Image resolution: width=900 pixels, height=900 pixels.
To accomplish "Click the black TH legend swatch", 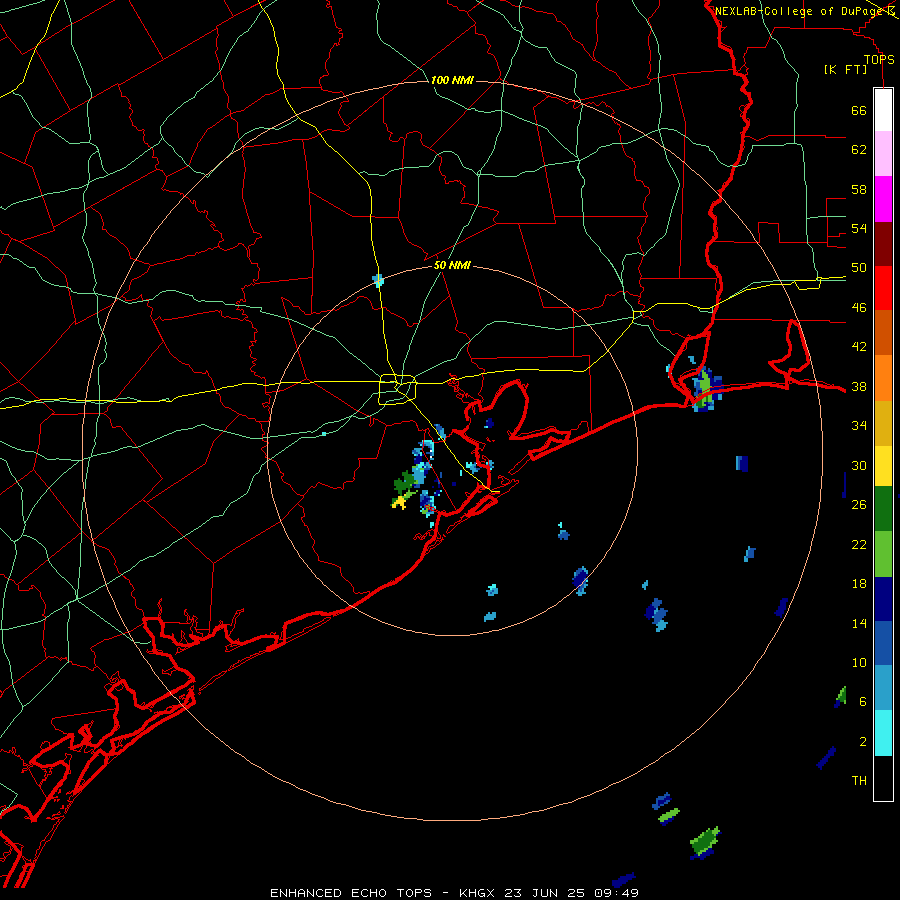I will coord(883,778).
